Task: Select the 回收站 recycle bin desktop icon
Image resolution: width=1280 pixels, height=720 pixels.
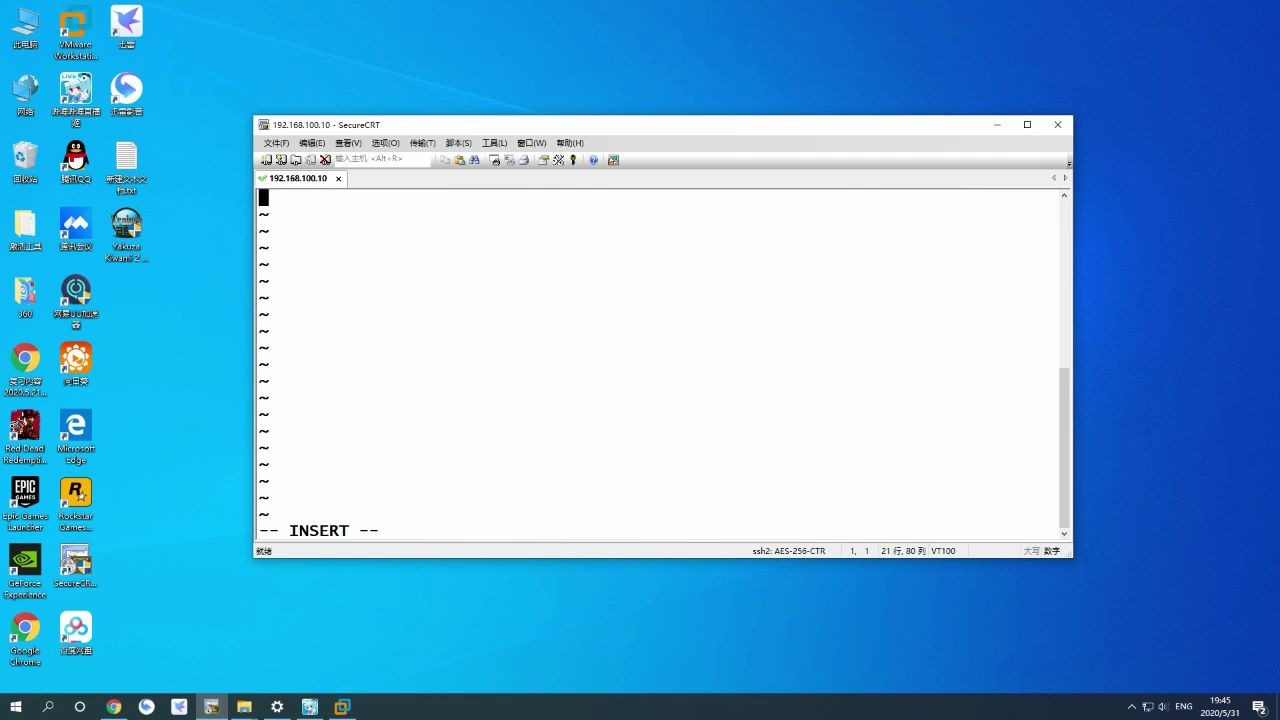Action: (x=25, y=162)
